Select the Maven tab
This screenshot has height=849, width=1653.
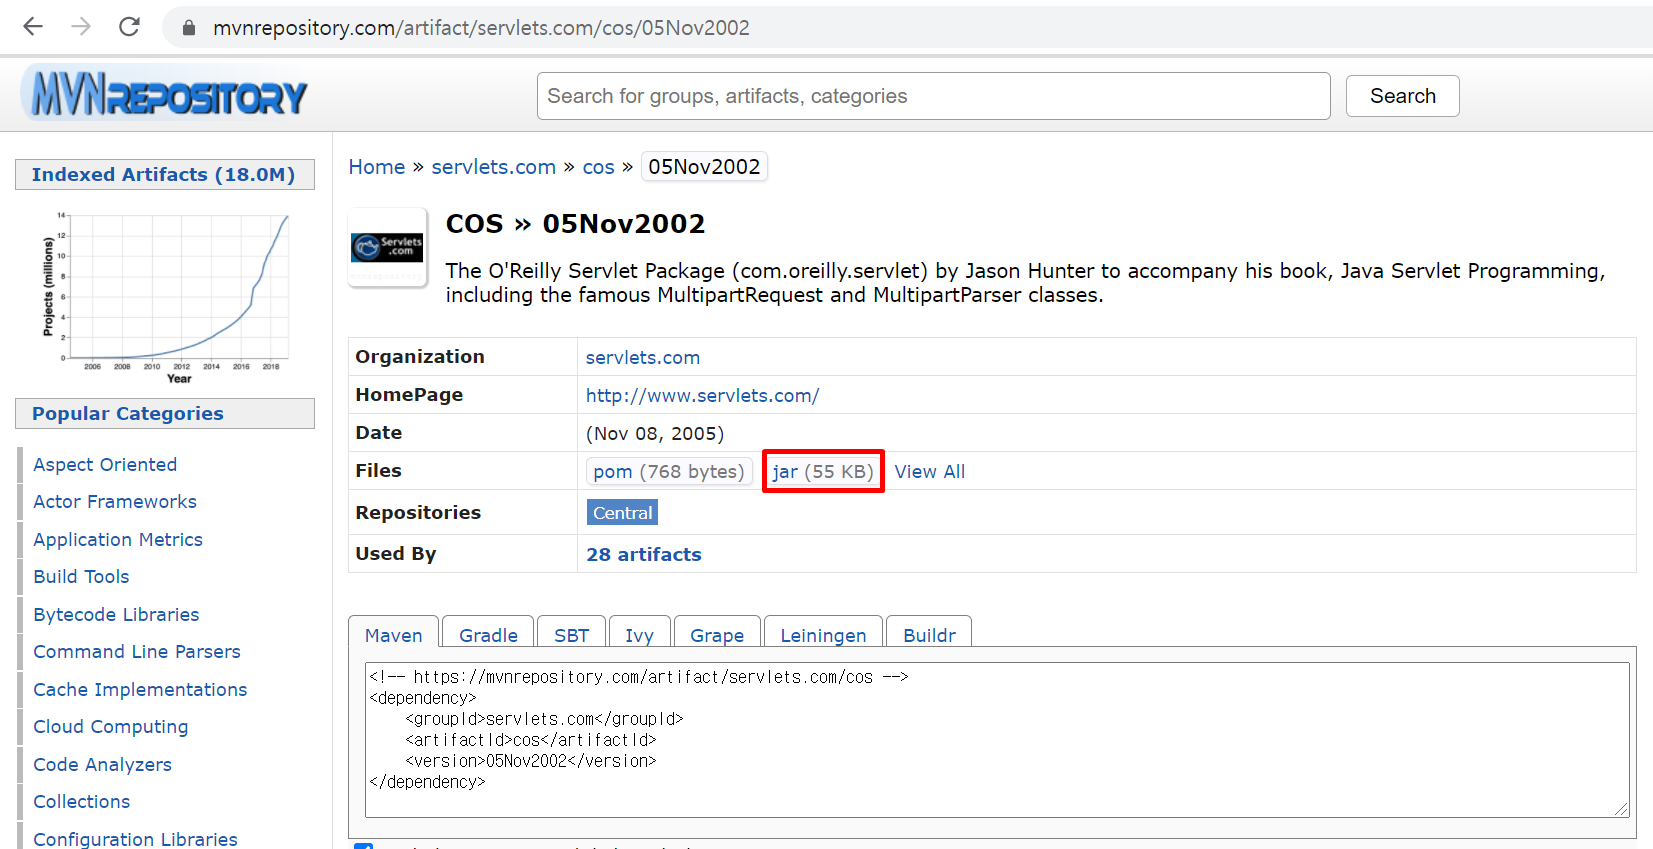tap(393, 635)
